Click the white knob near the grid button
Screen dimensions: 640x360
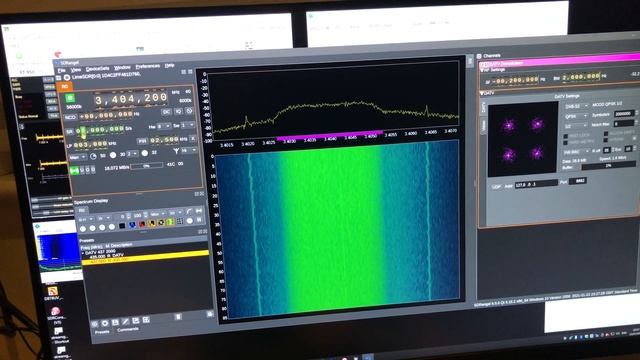pyautogui.click(x=190, y=220)
